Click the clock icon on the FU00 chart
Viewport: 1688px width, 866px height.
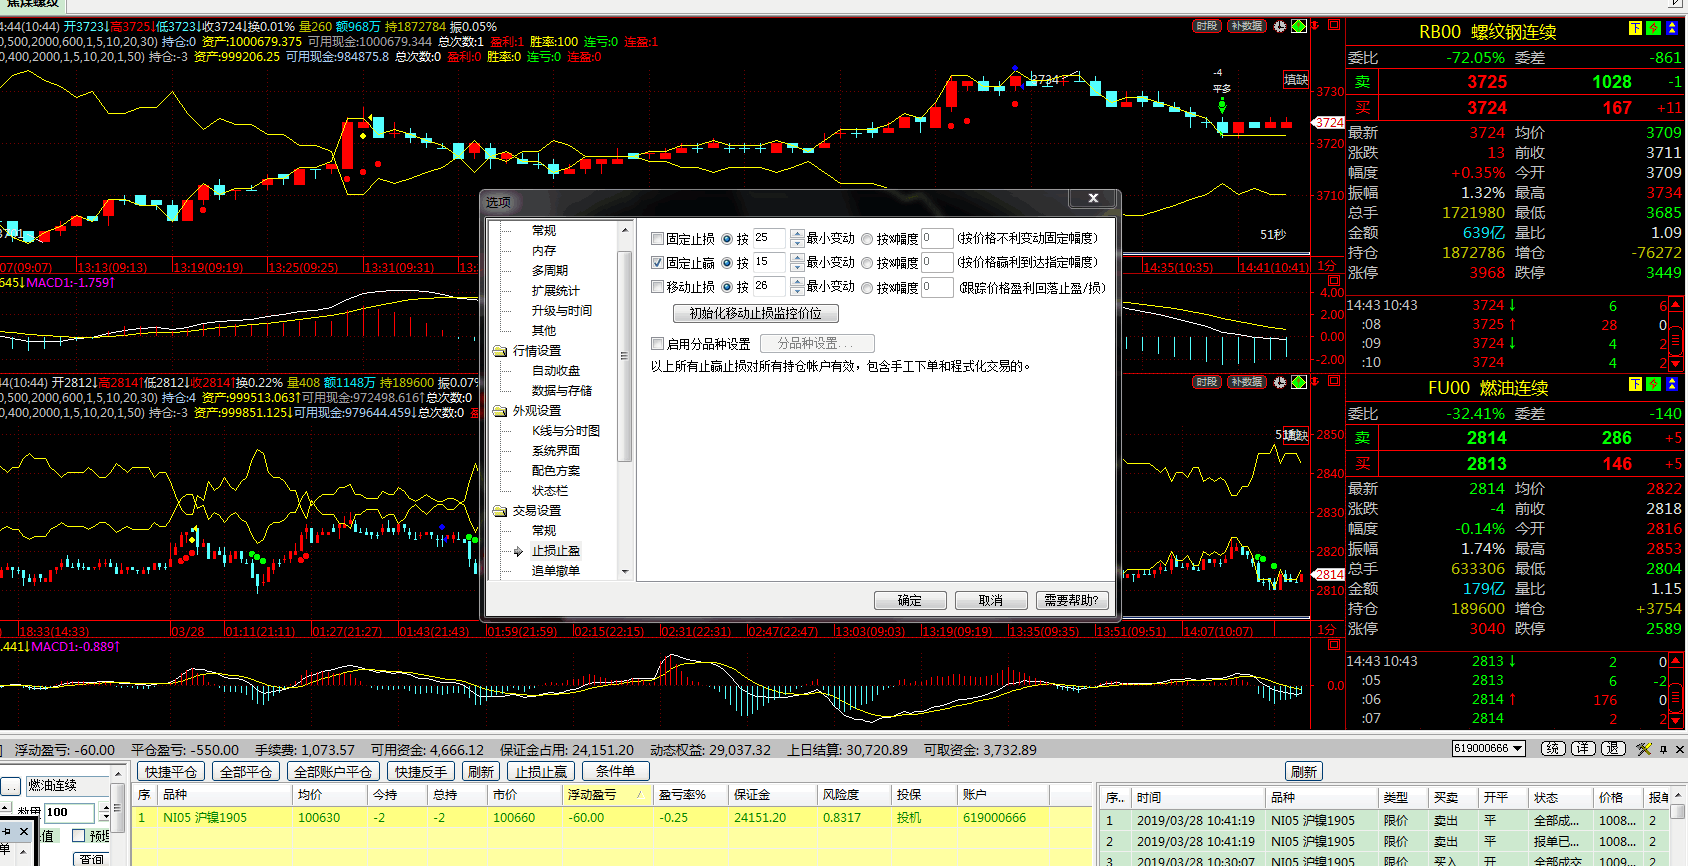1280,382
